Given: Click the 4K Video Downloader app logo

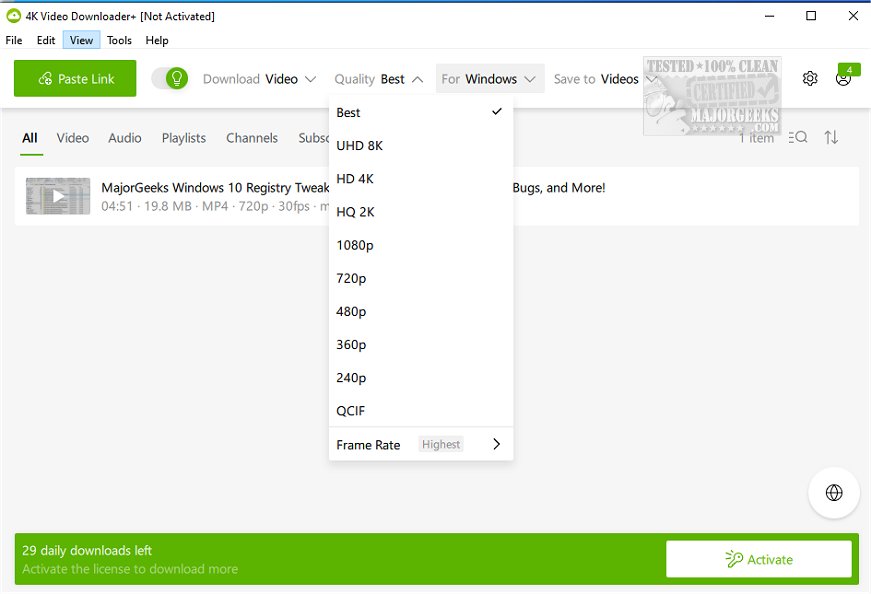Looking at the screenshot, I should [13, 16].
